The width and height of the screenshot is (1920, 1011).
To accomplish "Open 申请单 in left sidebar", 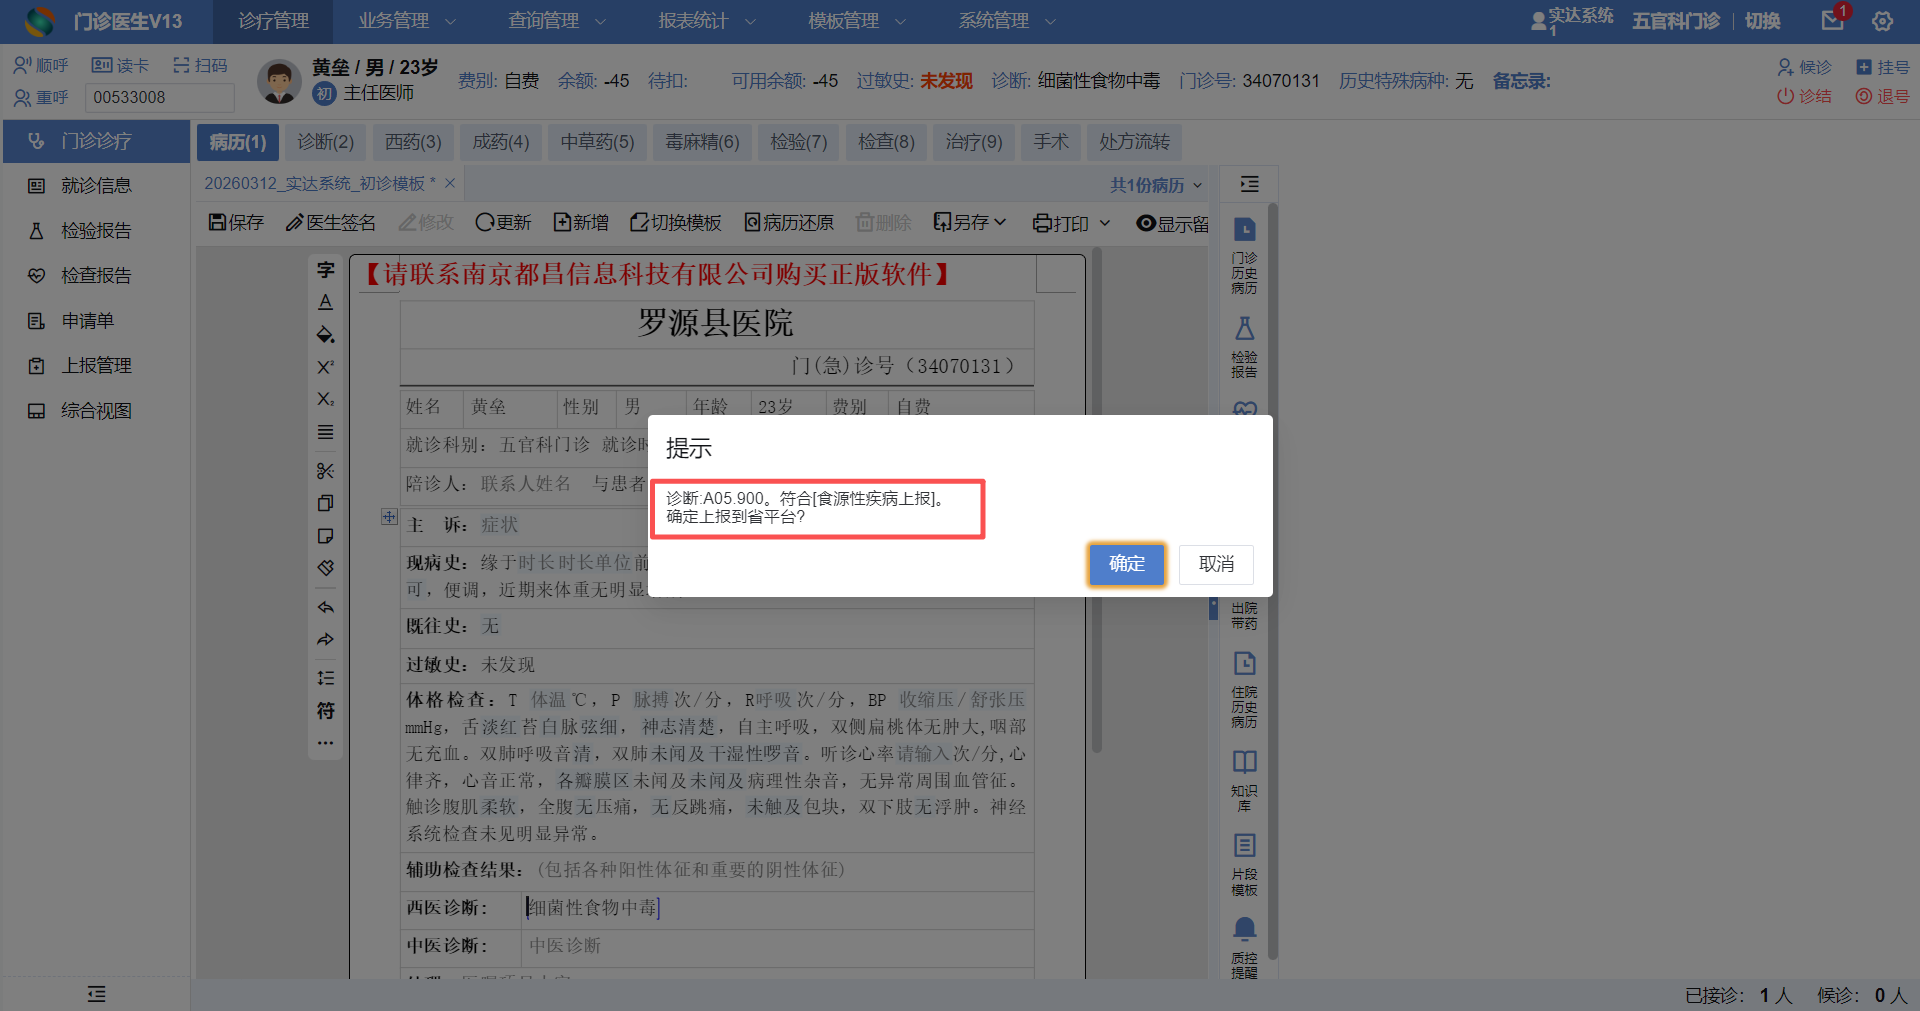I will coord(96,321).
